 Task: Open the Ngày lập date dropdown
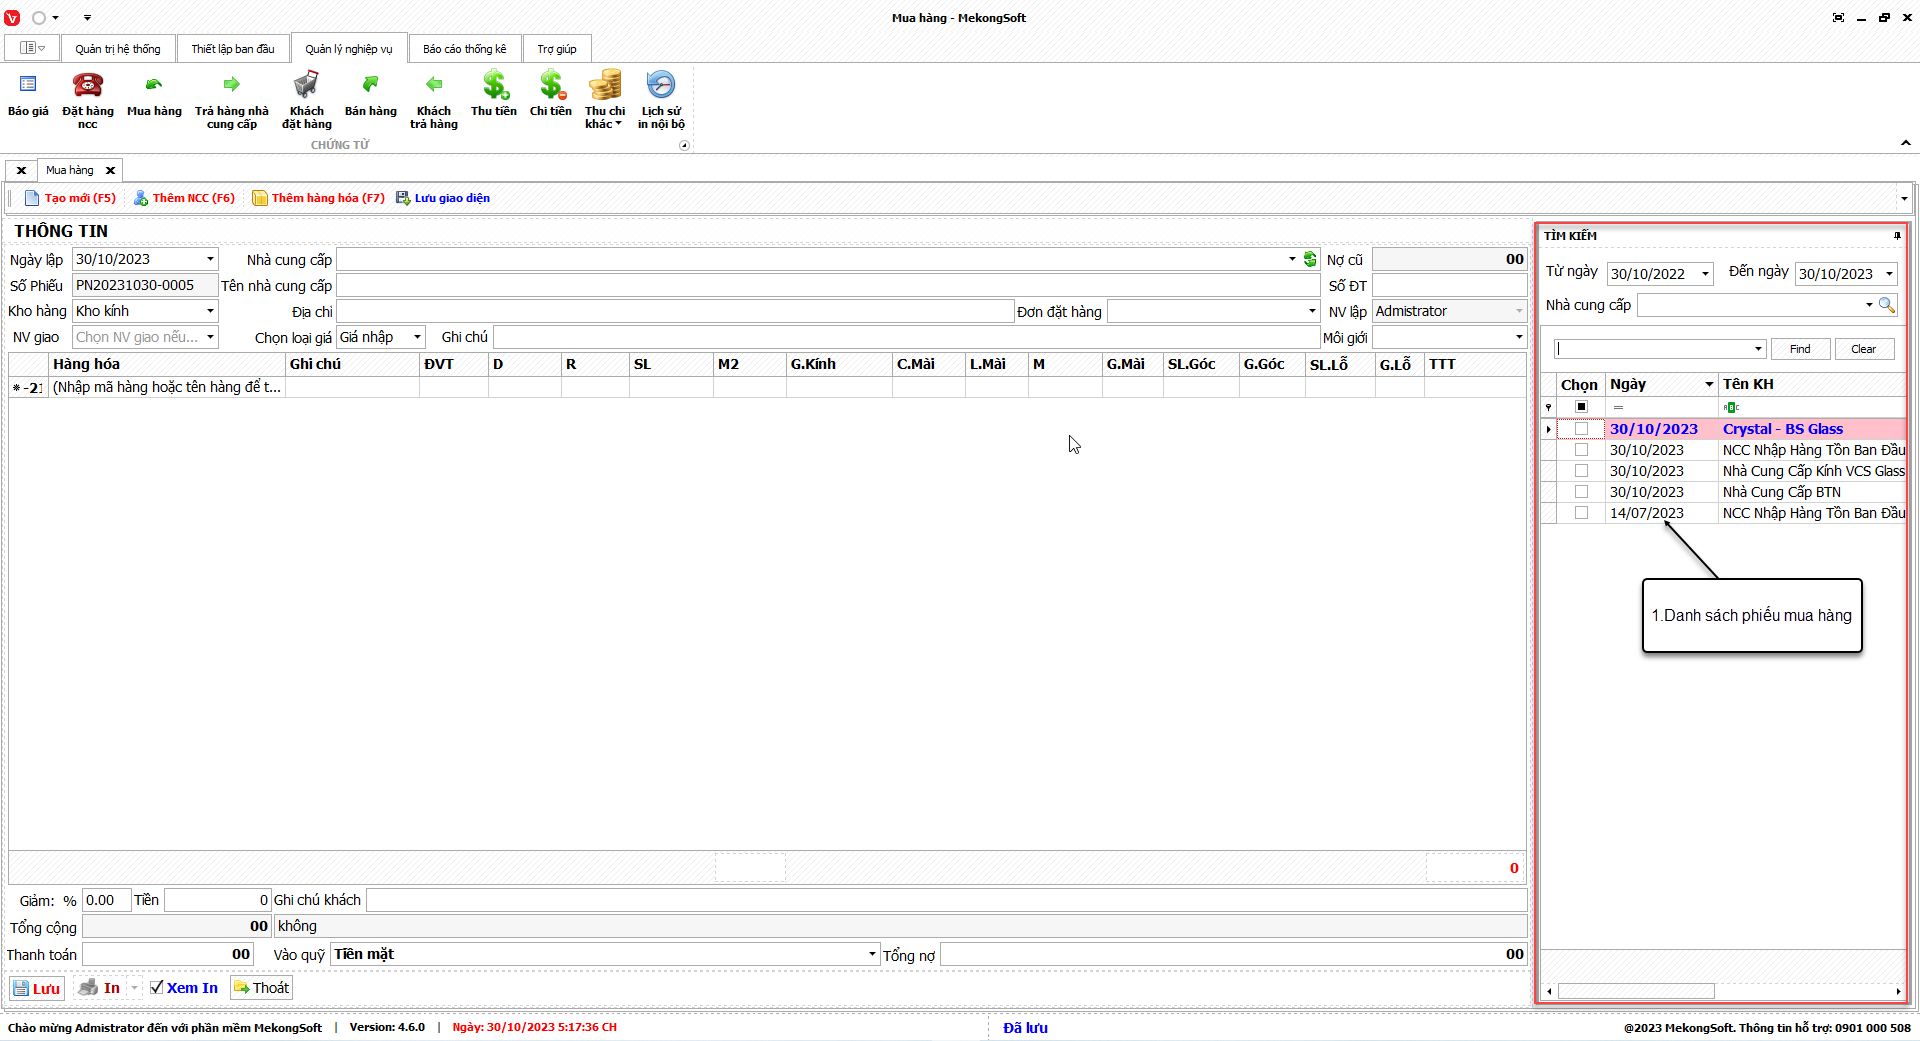[x=210, y=259]
